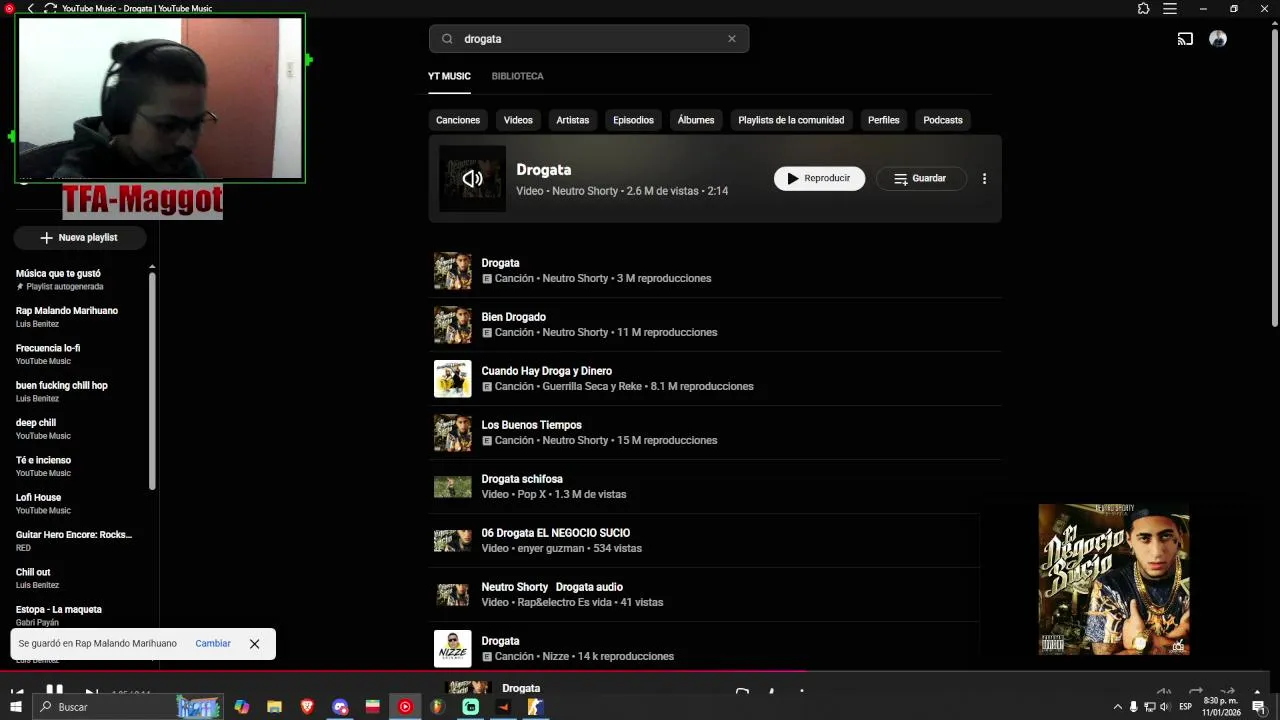Click the sidebar playlist scrollbar
The height and width of the screenshot is (720, 1280).
(152, 380)
